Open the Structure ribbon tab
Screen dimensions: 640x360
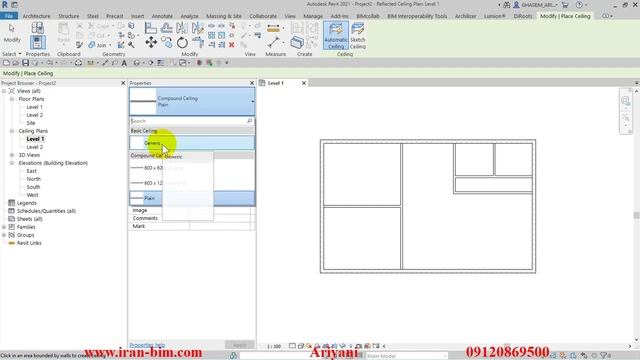(x=69, y=16)
